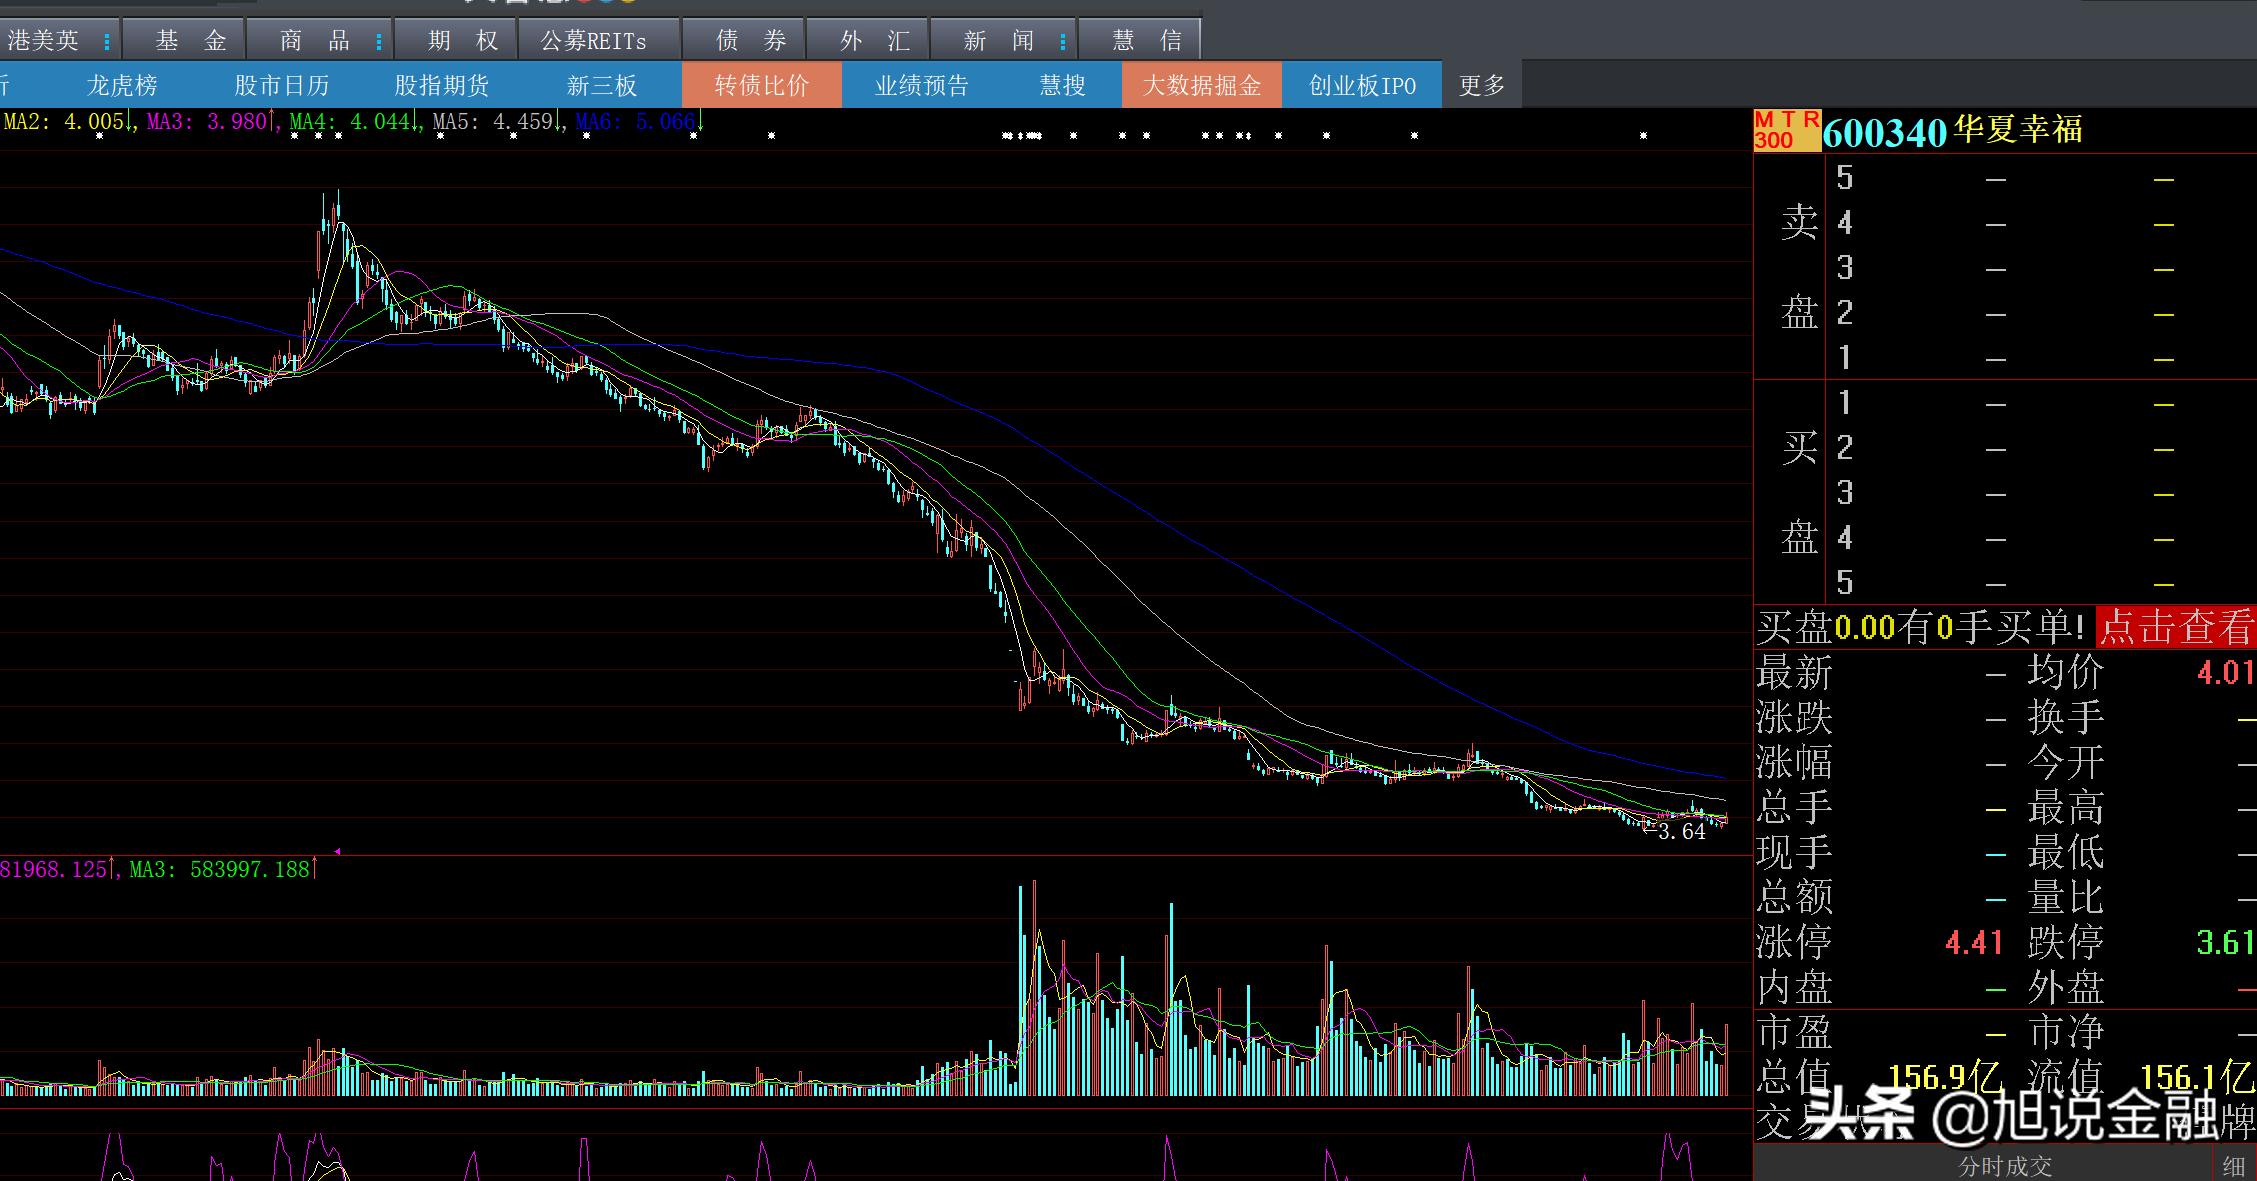Screen dimensions: 2257x1181
Task: Open the 大数据掘金 feature
Action: pos(1201,86)
